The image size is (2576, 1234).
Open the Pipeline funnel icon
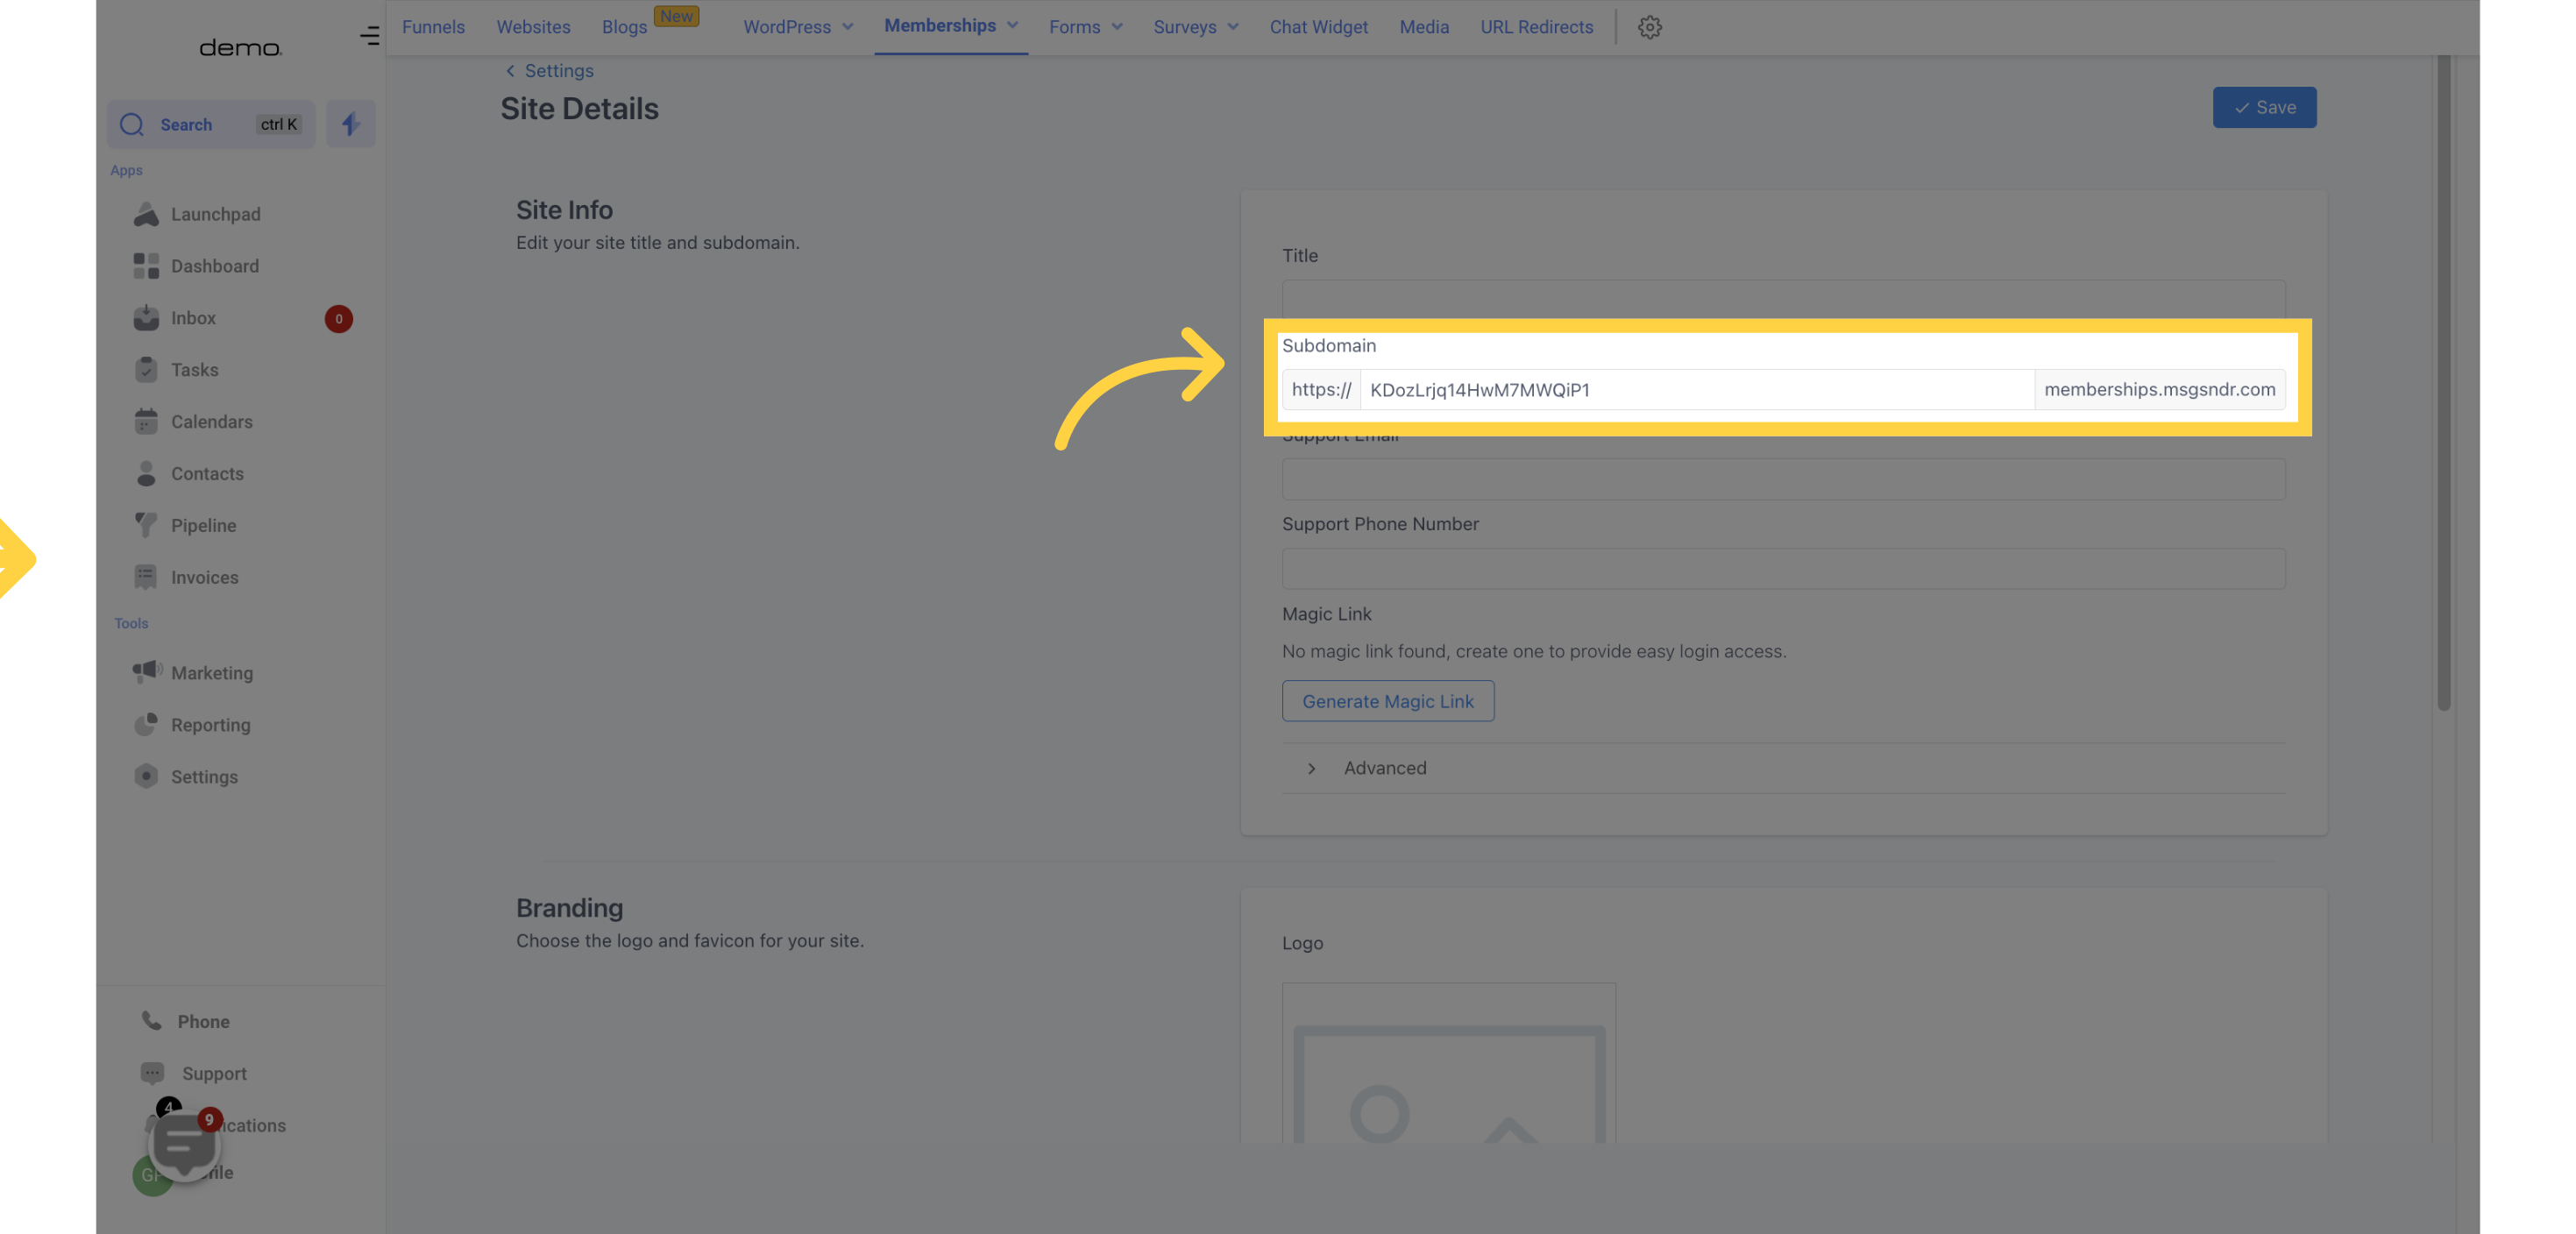tap(146, 526)
